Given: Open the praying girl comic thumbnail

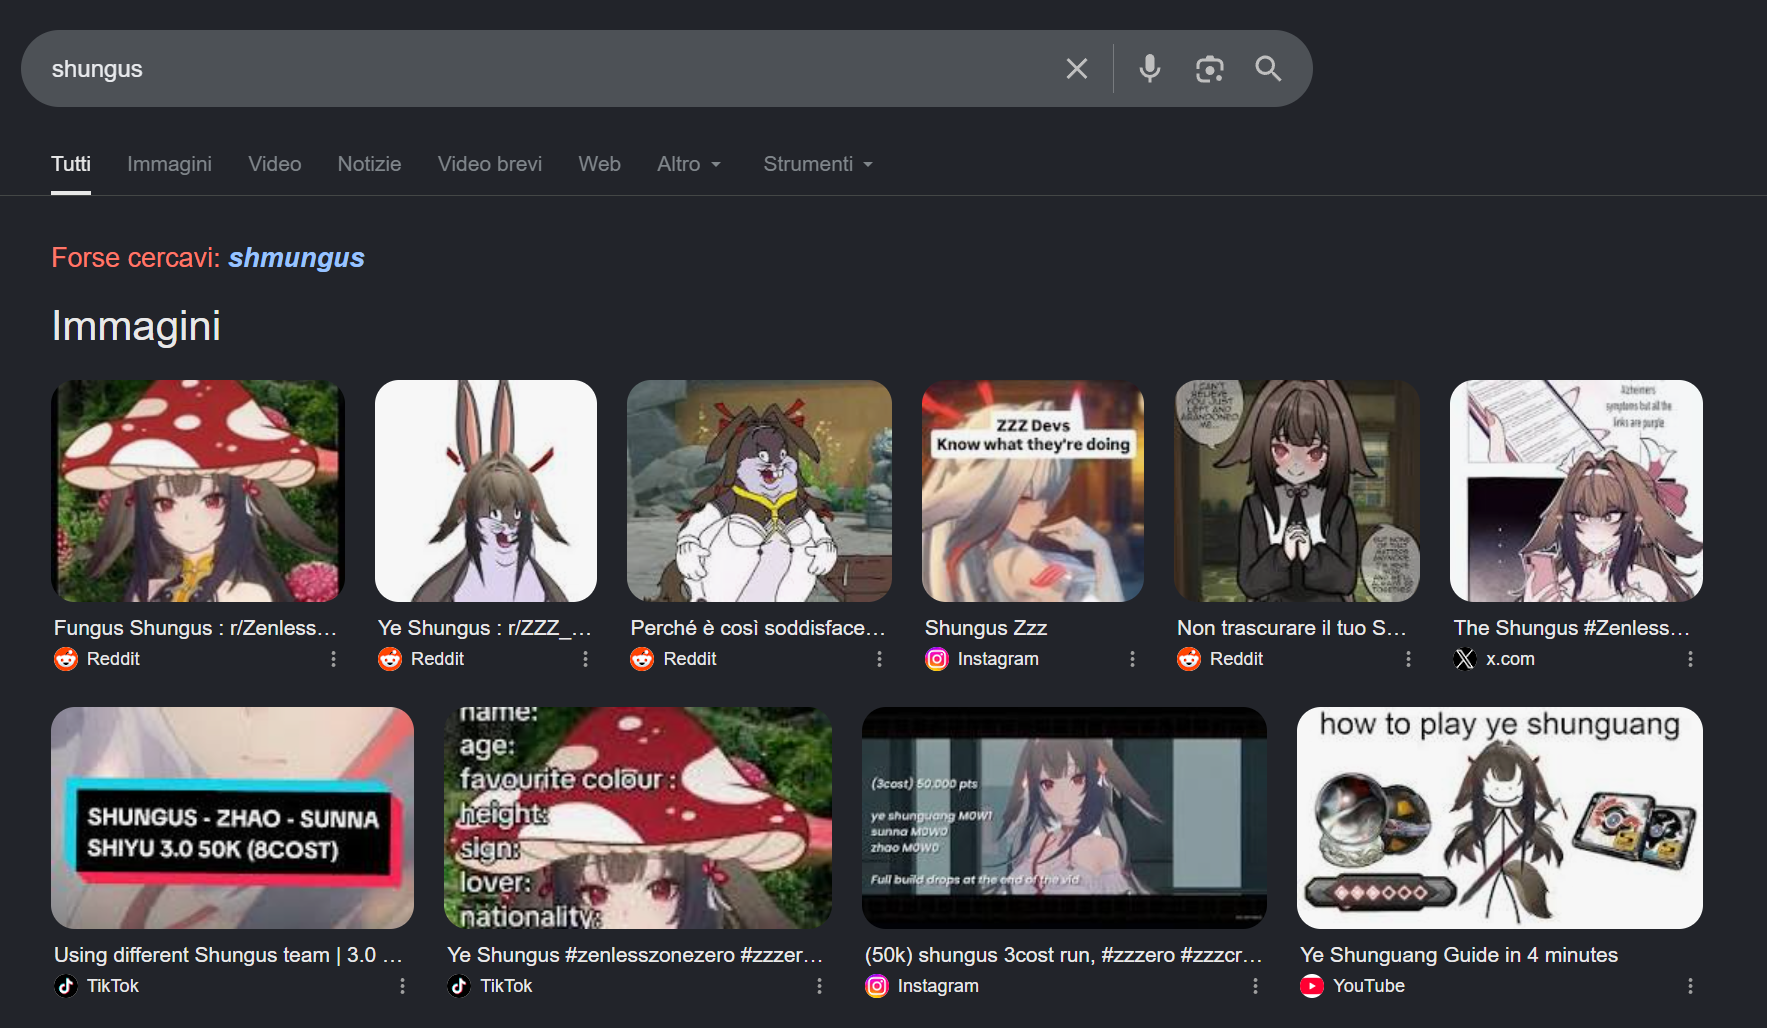Looking at the screenshot, I should click(x=1297, y=491).
